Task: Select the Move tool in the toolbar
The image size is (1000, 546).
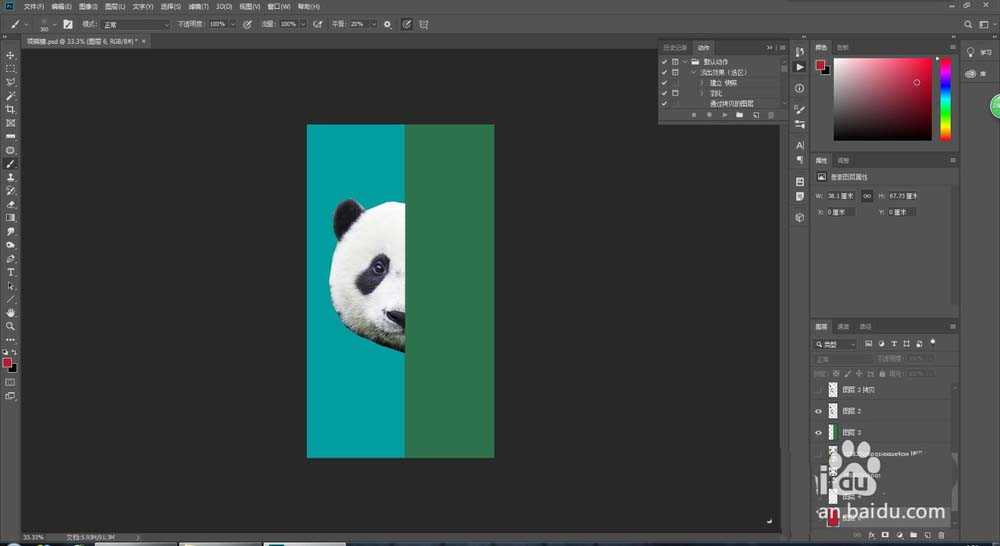Action: click(x=11, y=55)
